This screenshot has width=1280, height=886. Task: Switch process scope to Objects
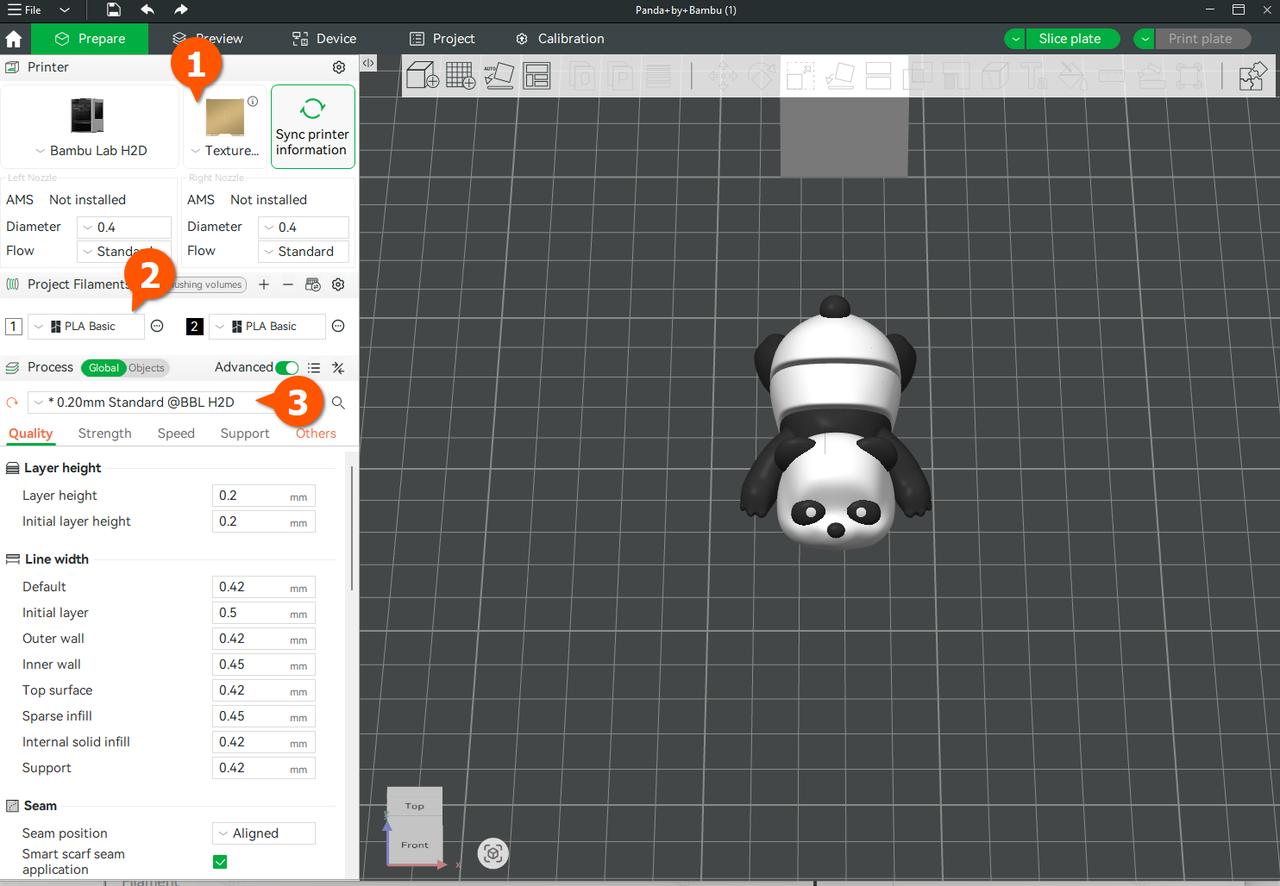coord(146,368)
